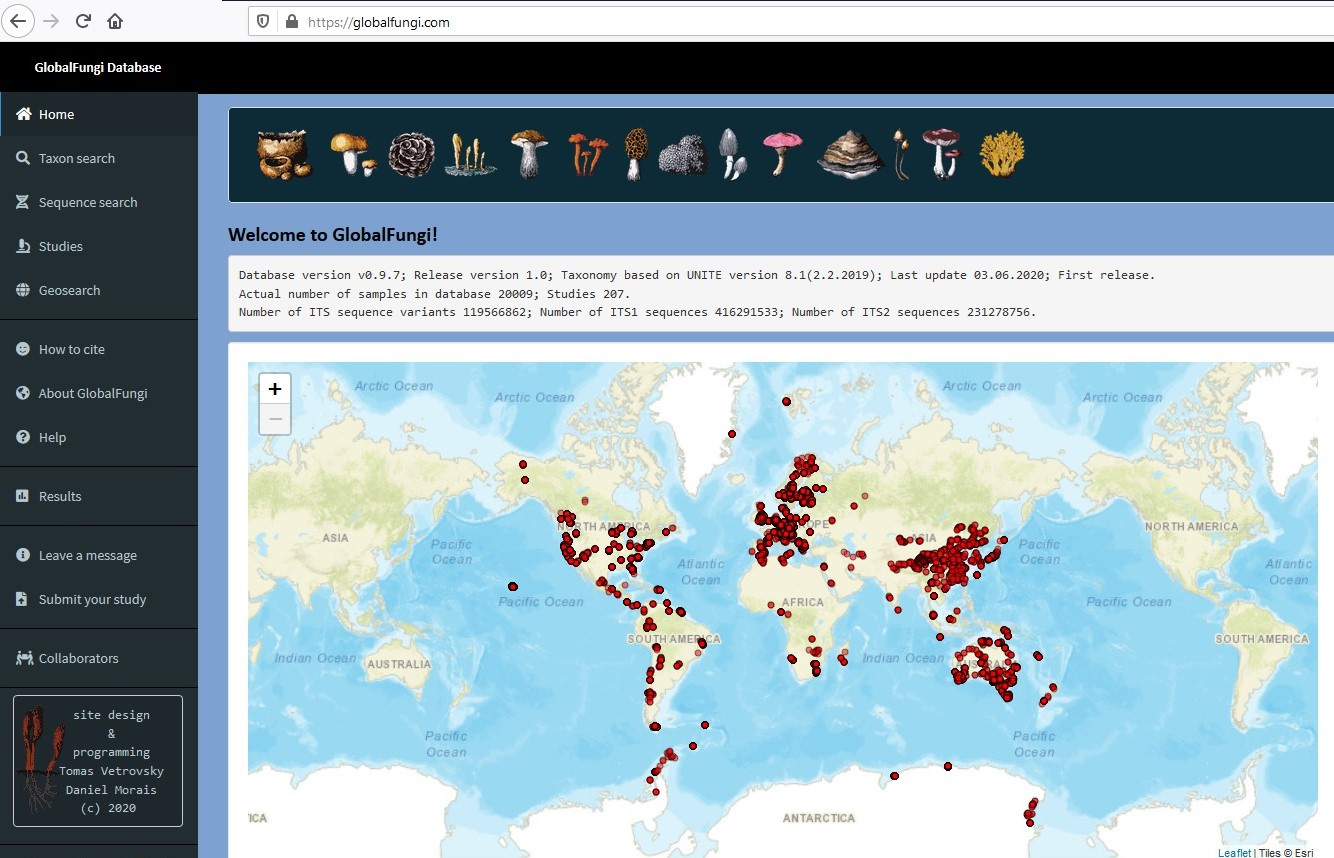Click the Home icon in sidebar
The image size is (1334, 858).
click(x=23, y=114)
